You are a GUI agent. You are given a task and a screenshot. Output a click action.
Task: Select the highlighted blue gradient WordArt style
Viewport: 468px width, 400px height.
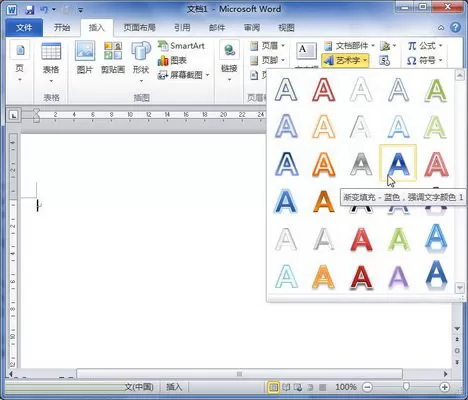(398, 163)
